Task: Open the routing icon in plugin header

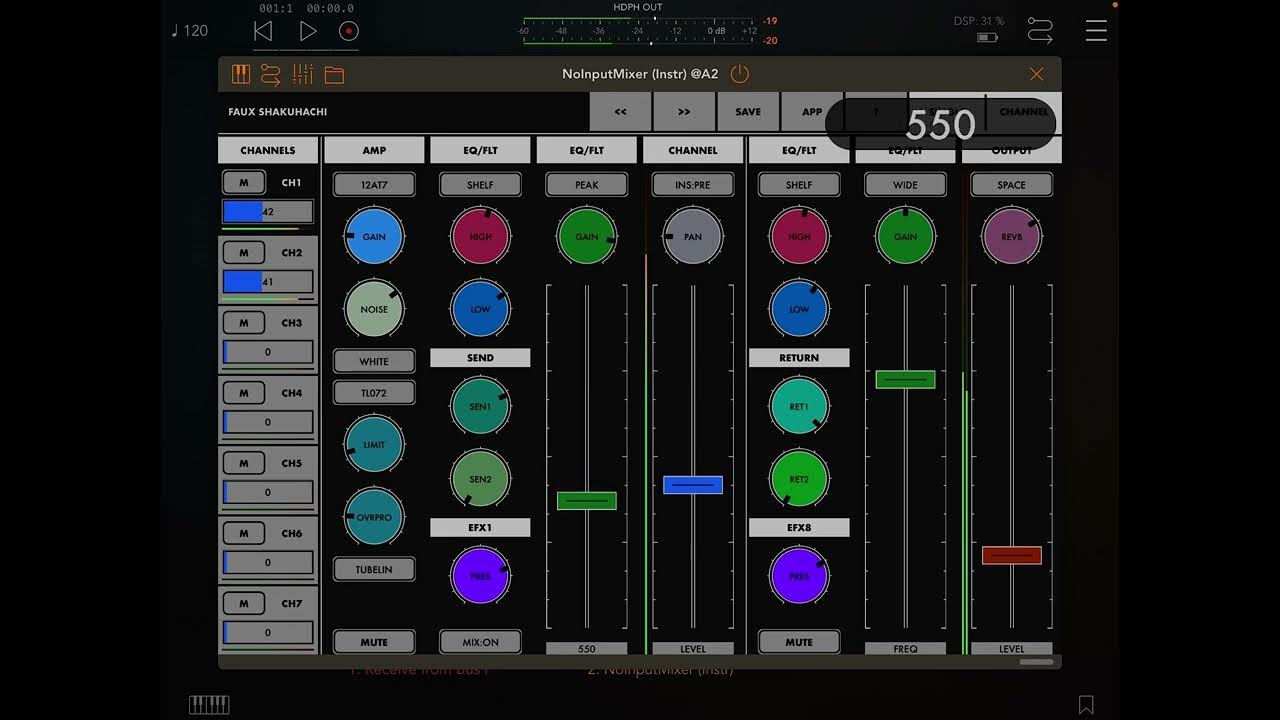Action: 271,74
